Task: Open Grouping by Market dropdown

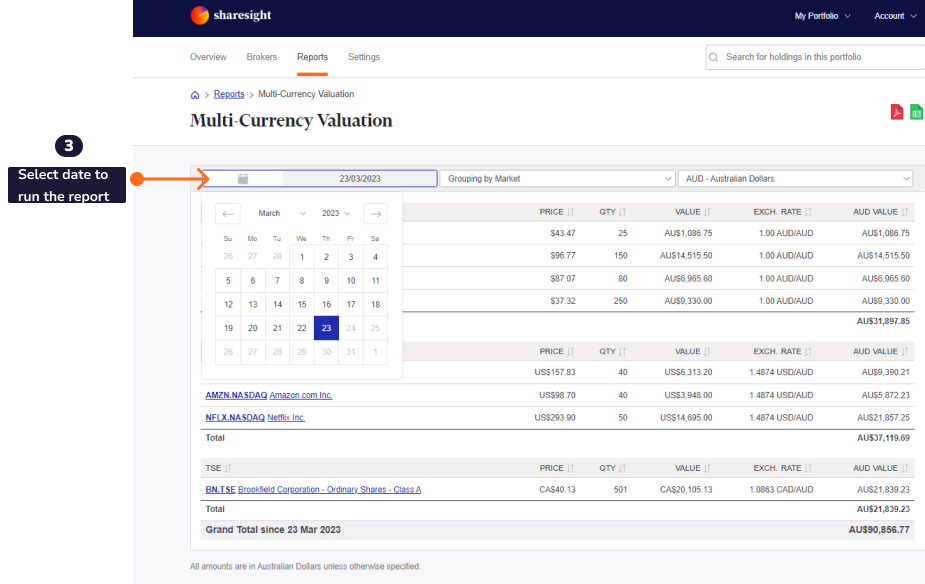Action: [x=557, y=179]
